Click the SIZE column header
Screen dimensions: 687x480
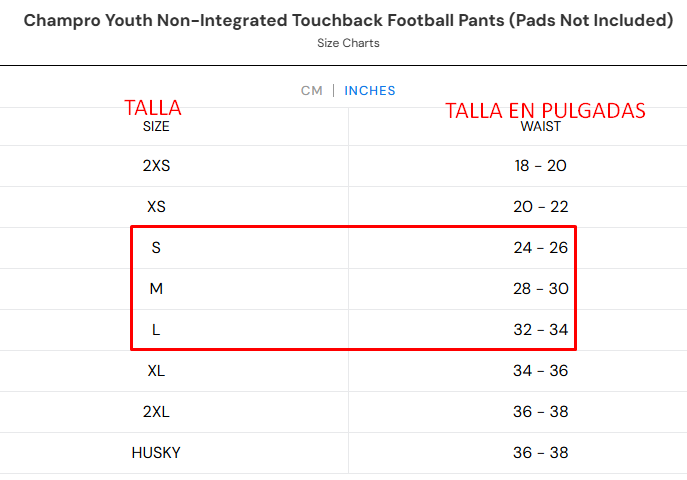pyautogui.click(x=156, y=127)
